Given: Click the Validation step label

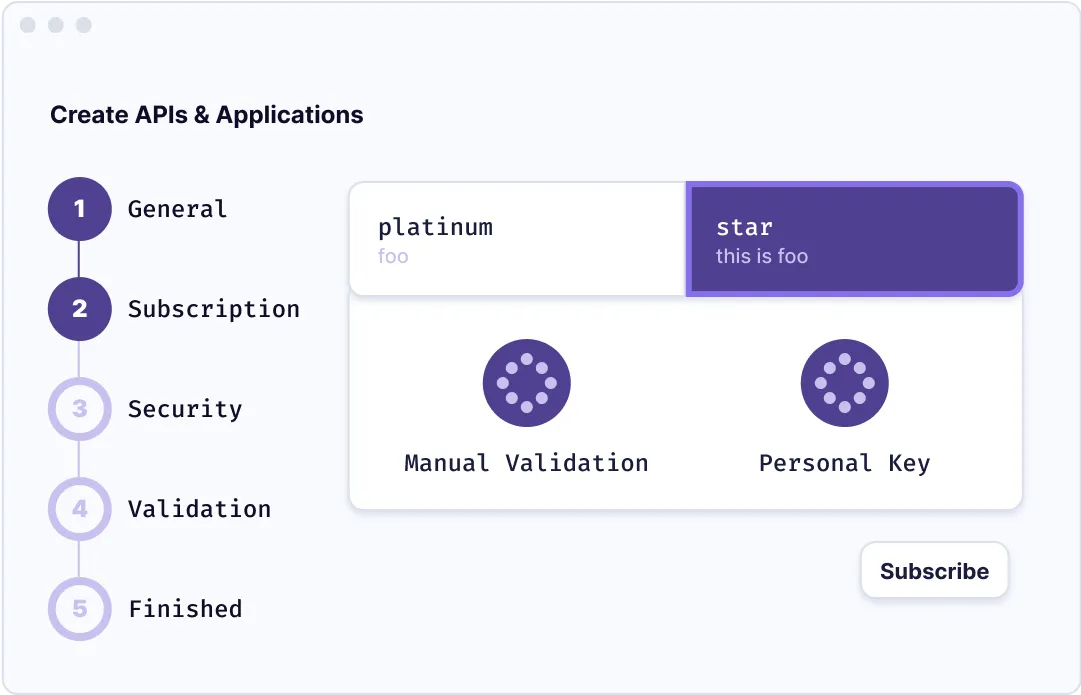Looking at the screenshot, I should [x=199, y=509].
